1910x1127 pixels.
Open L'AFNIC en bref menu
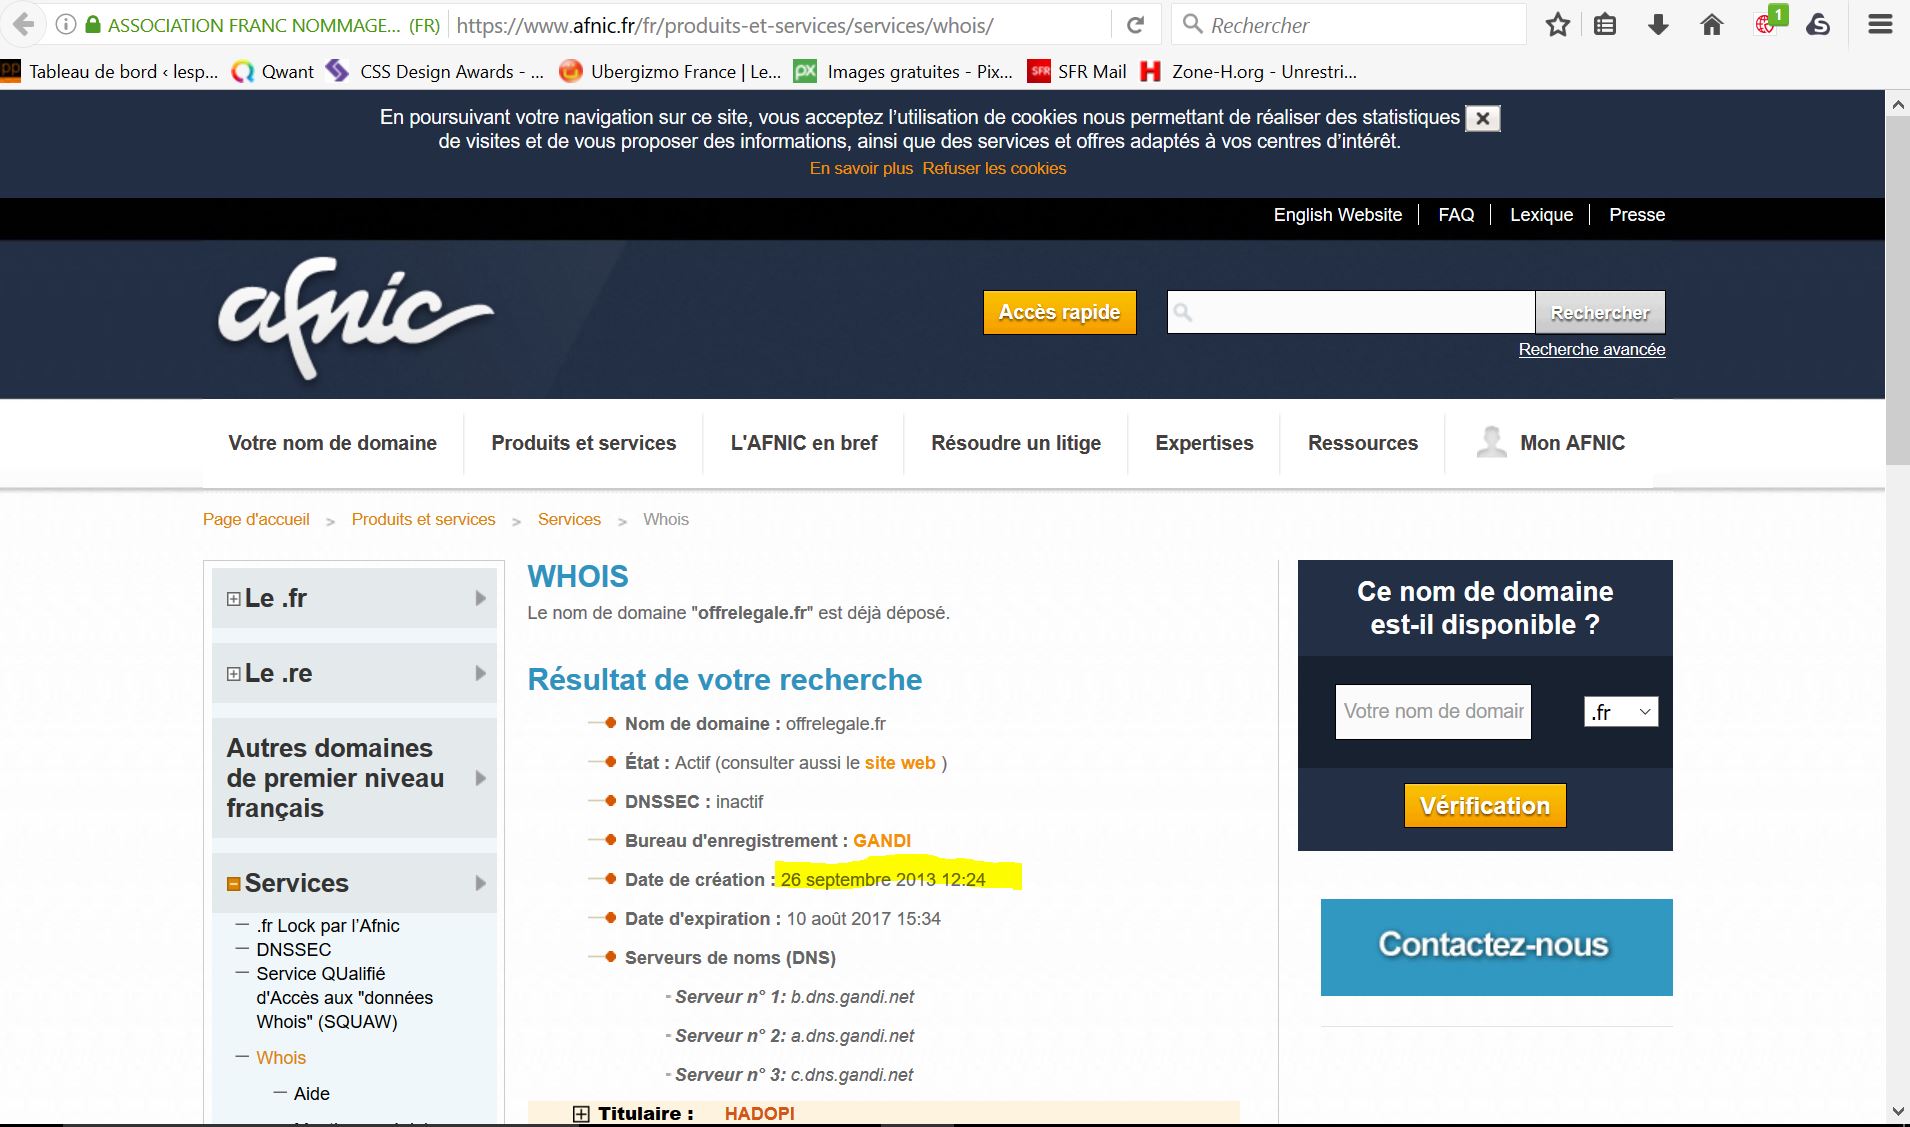coord(804,443)
